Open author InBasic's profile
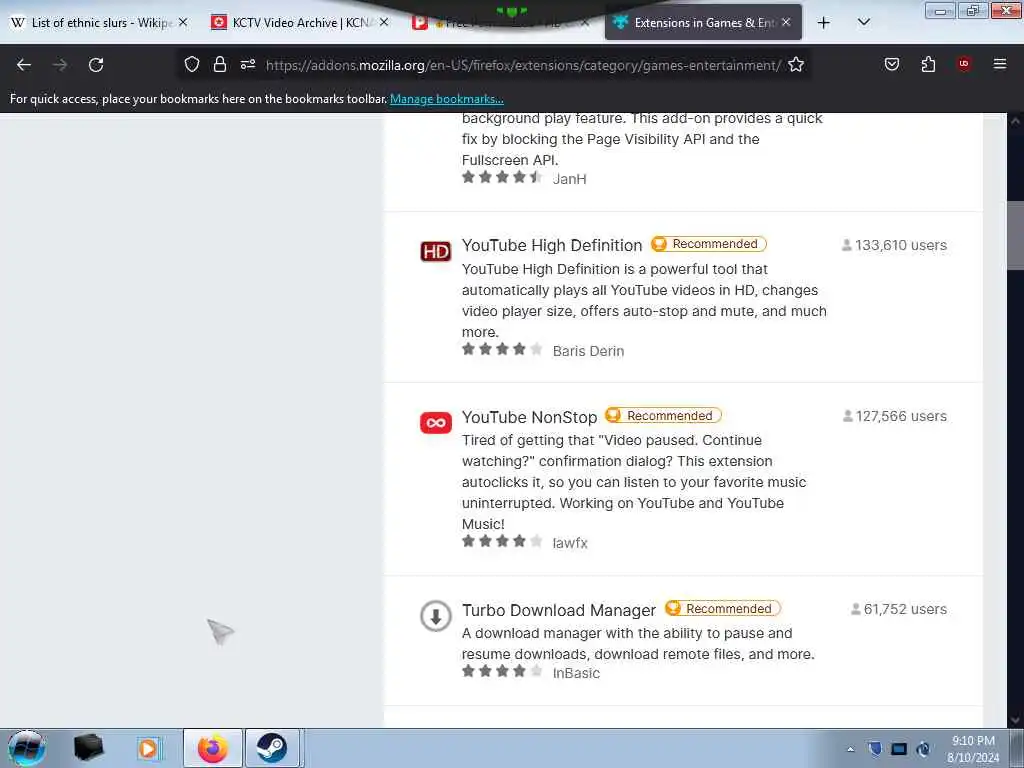 (x=576, y=673)
